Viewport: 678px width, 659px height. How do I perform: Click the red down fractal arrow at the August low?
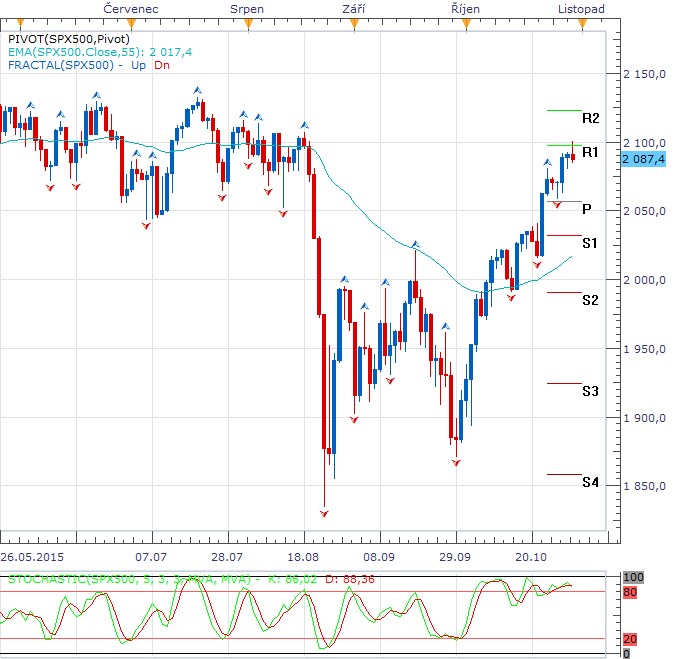click(323, 513)
